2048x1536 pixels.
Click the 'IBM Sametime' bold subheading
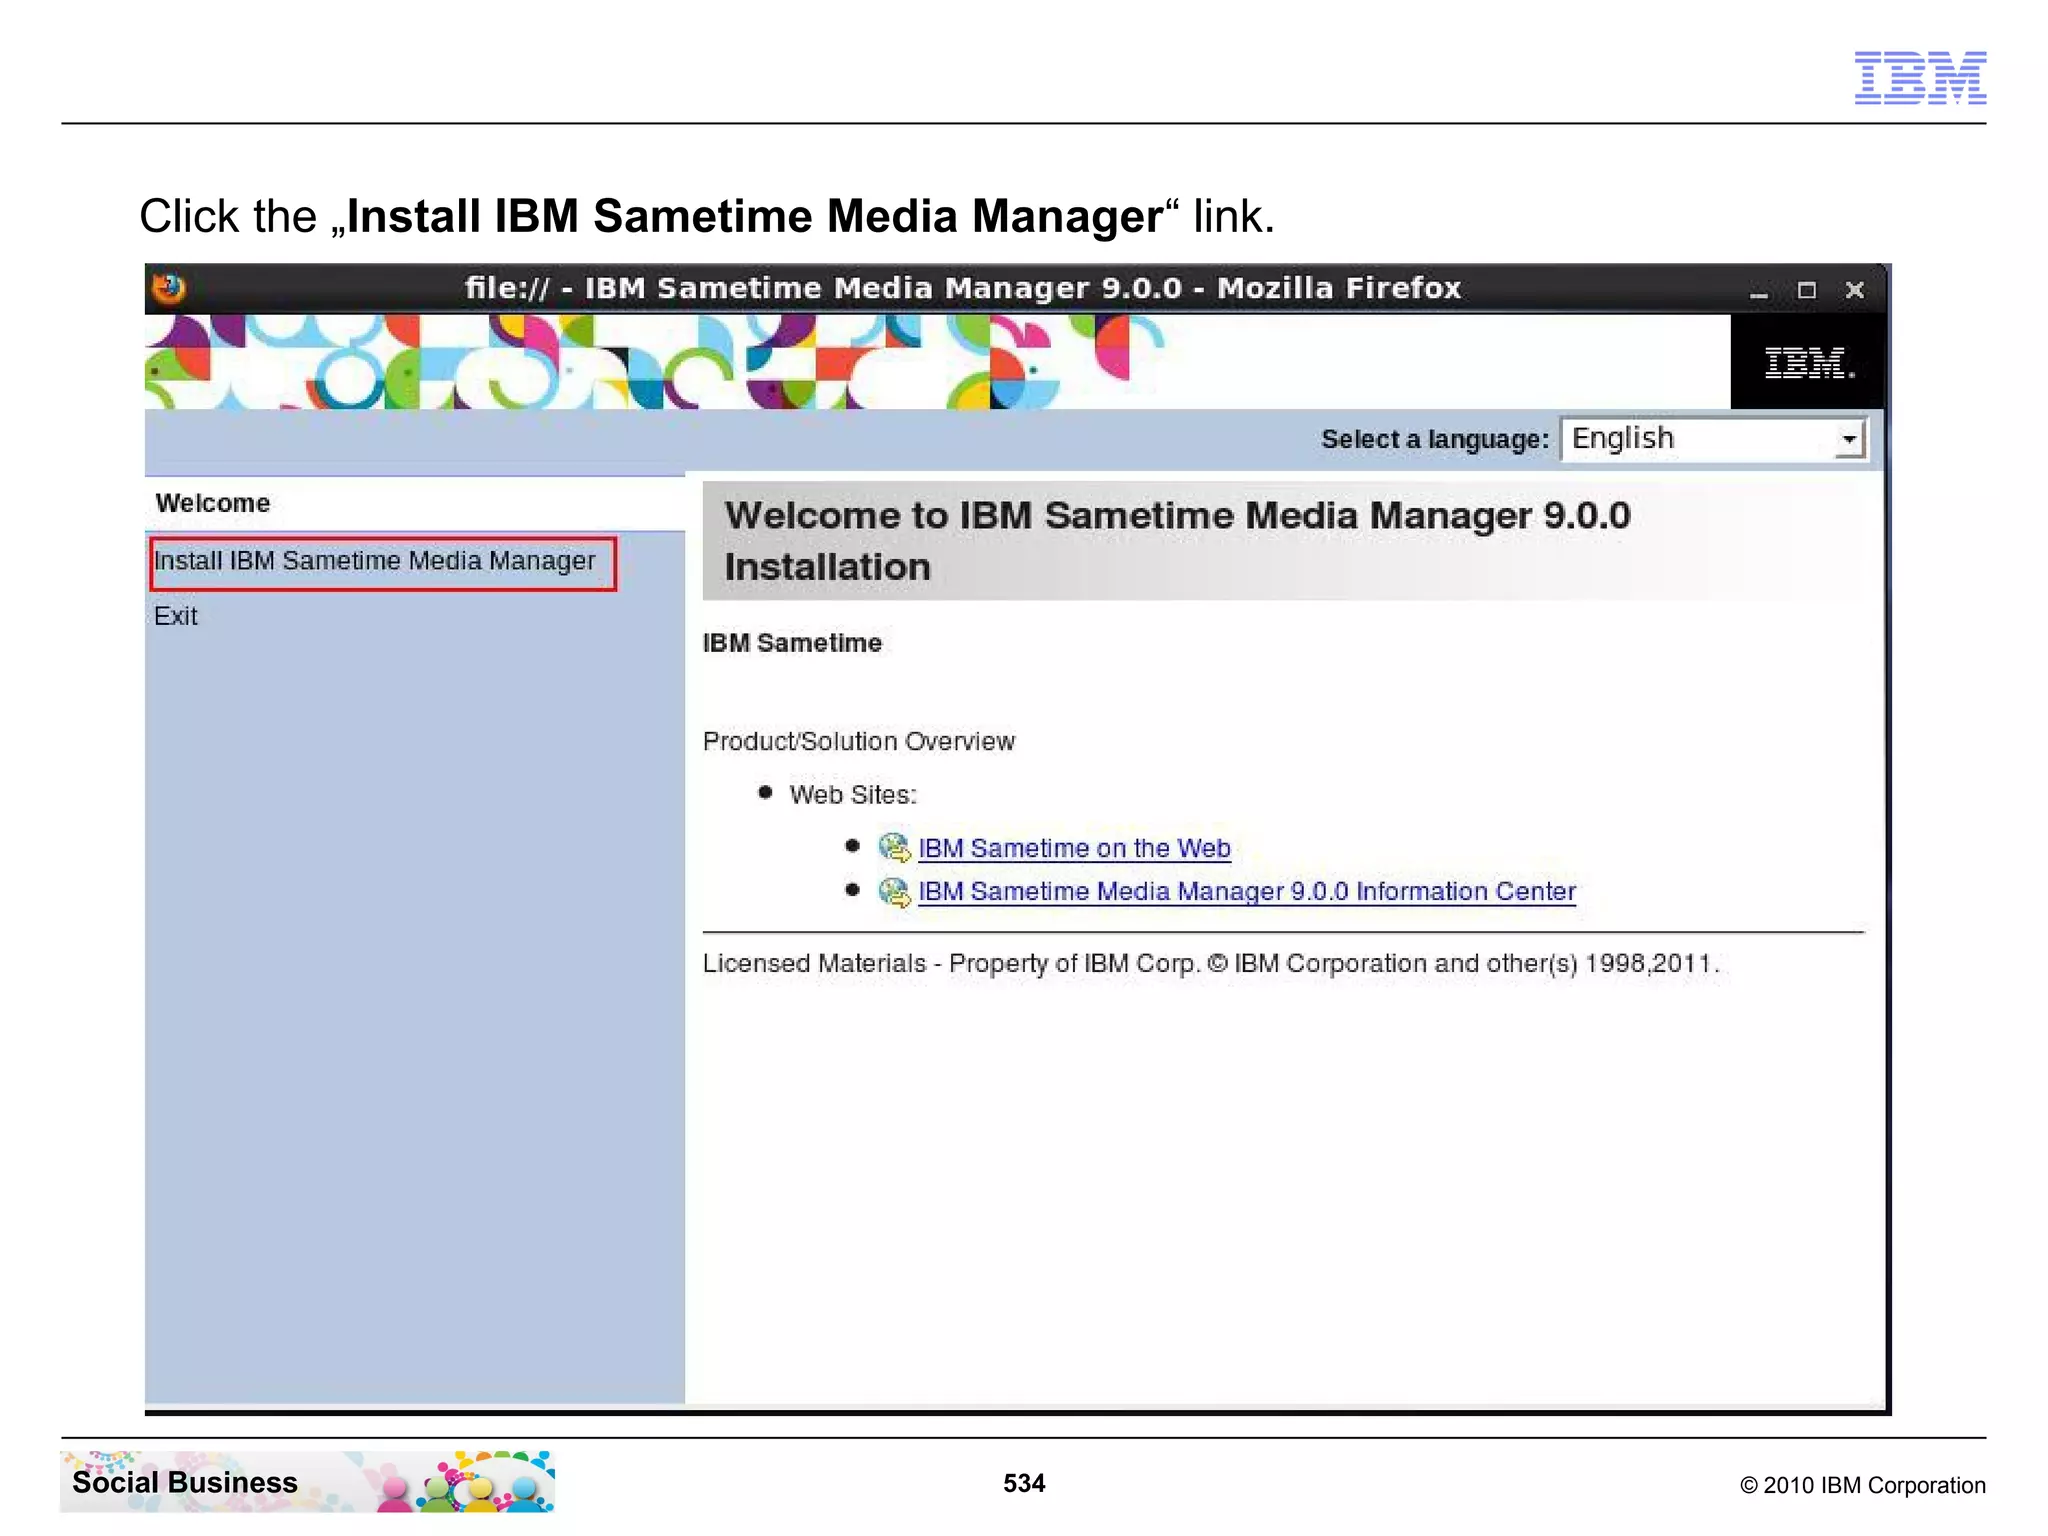tap(792, 643)
